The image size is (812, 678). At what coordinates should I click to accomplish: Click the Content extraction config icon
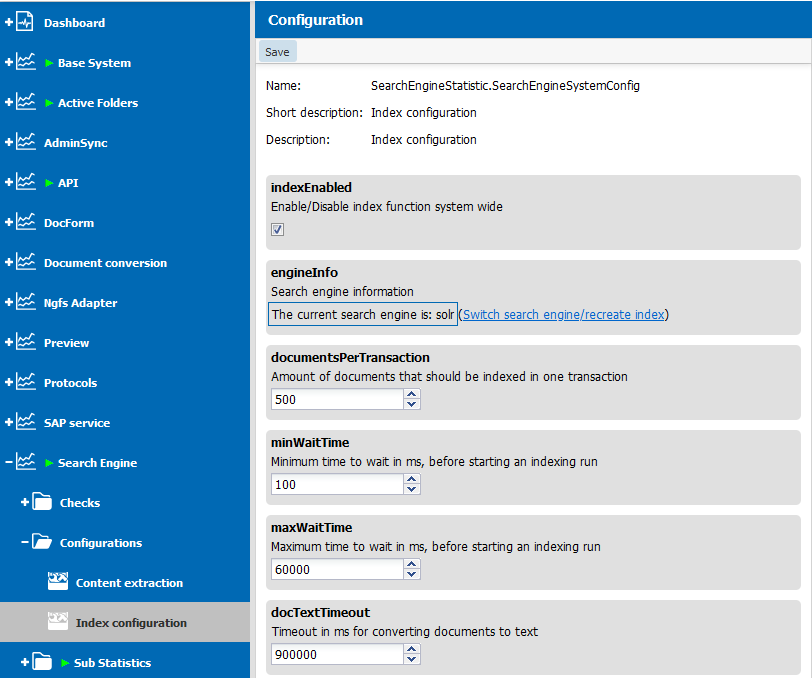(x=58, y=582)
